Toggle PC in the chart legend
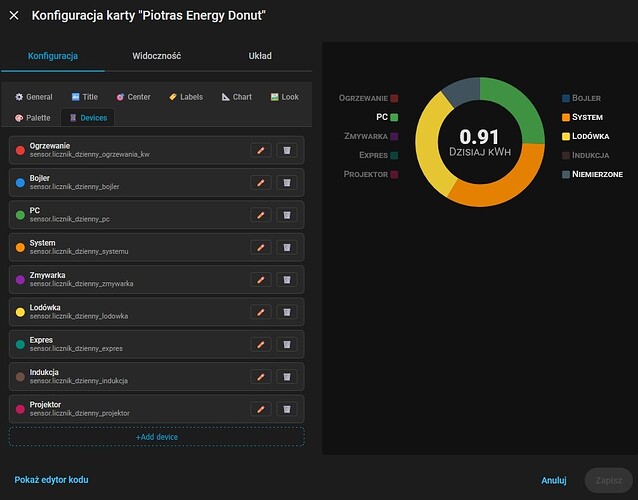Viewport: 638px width, 500px height. pos(387,117)
